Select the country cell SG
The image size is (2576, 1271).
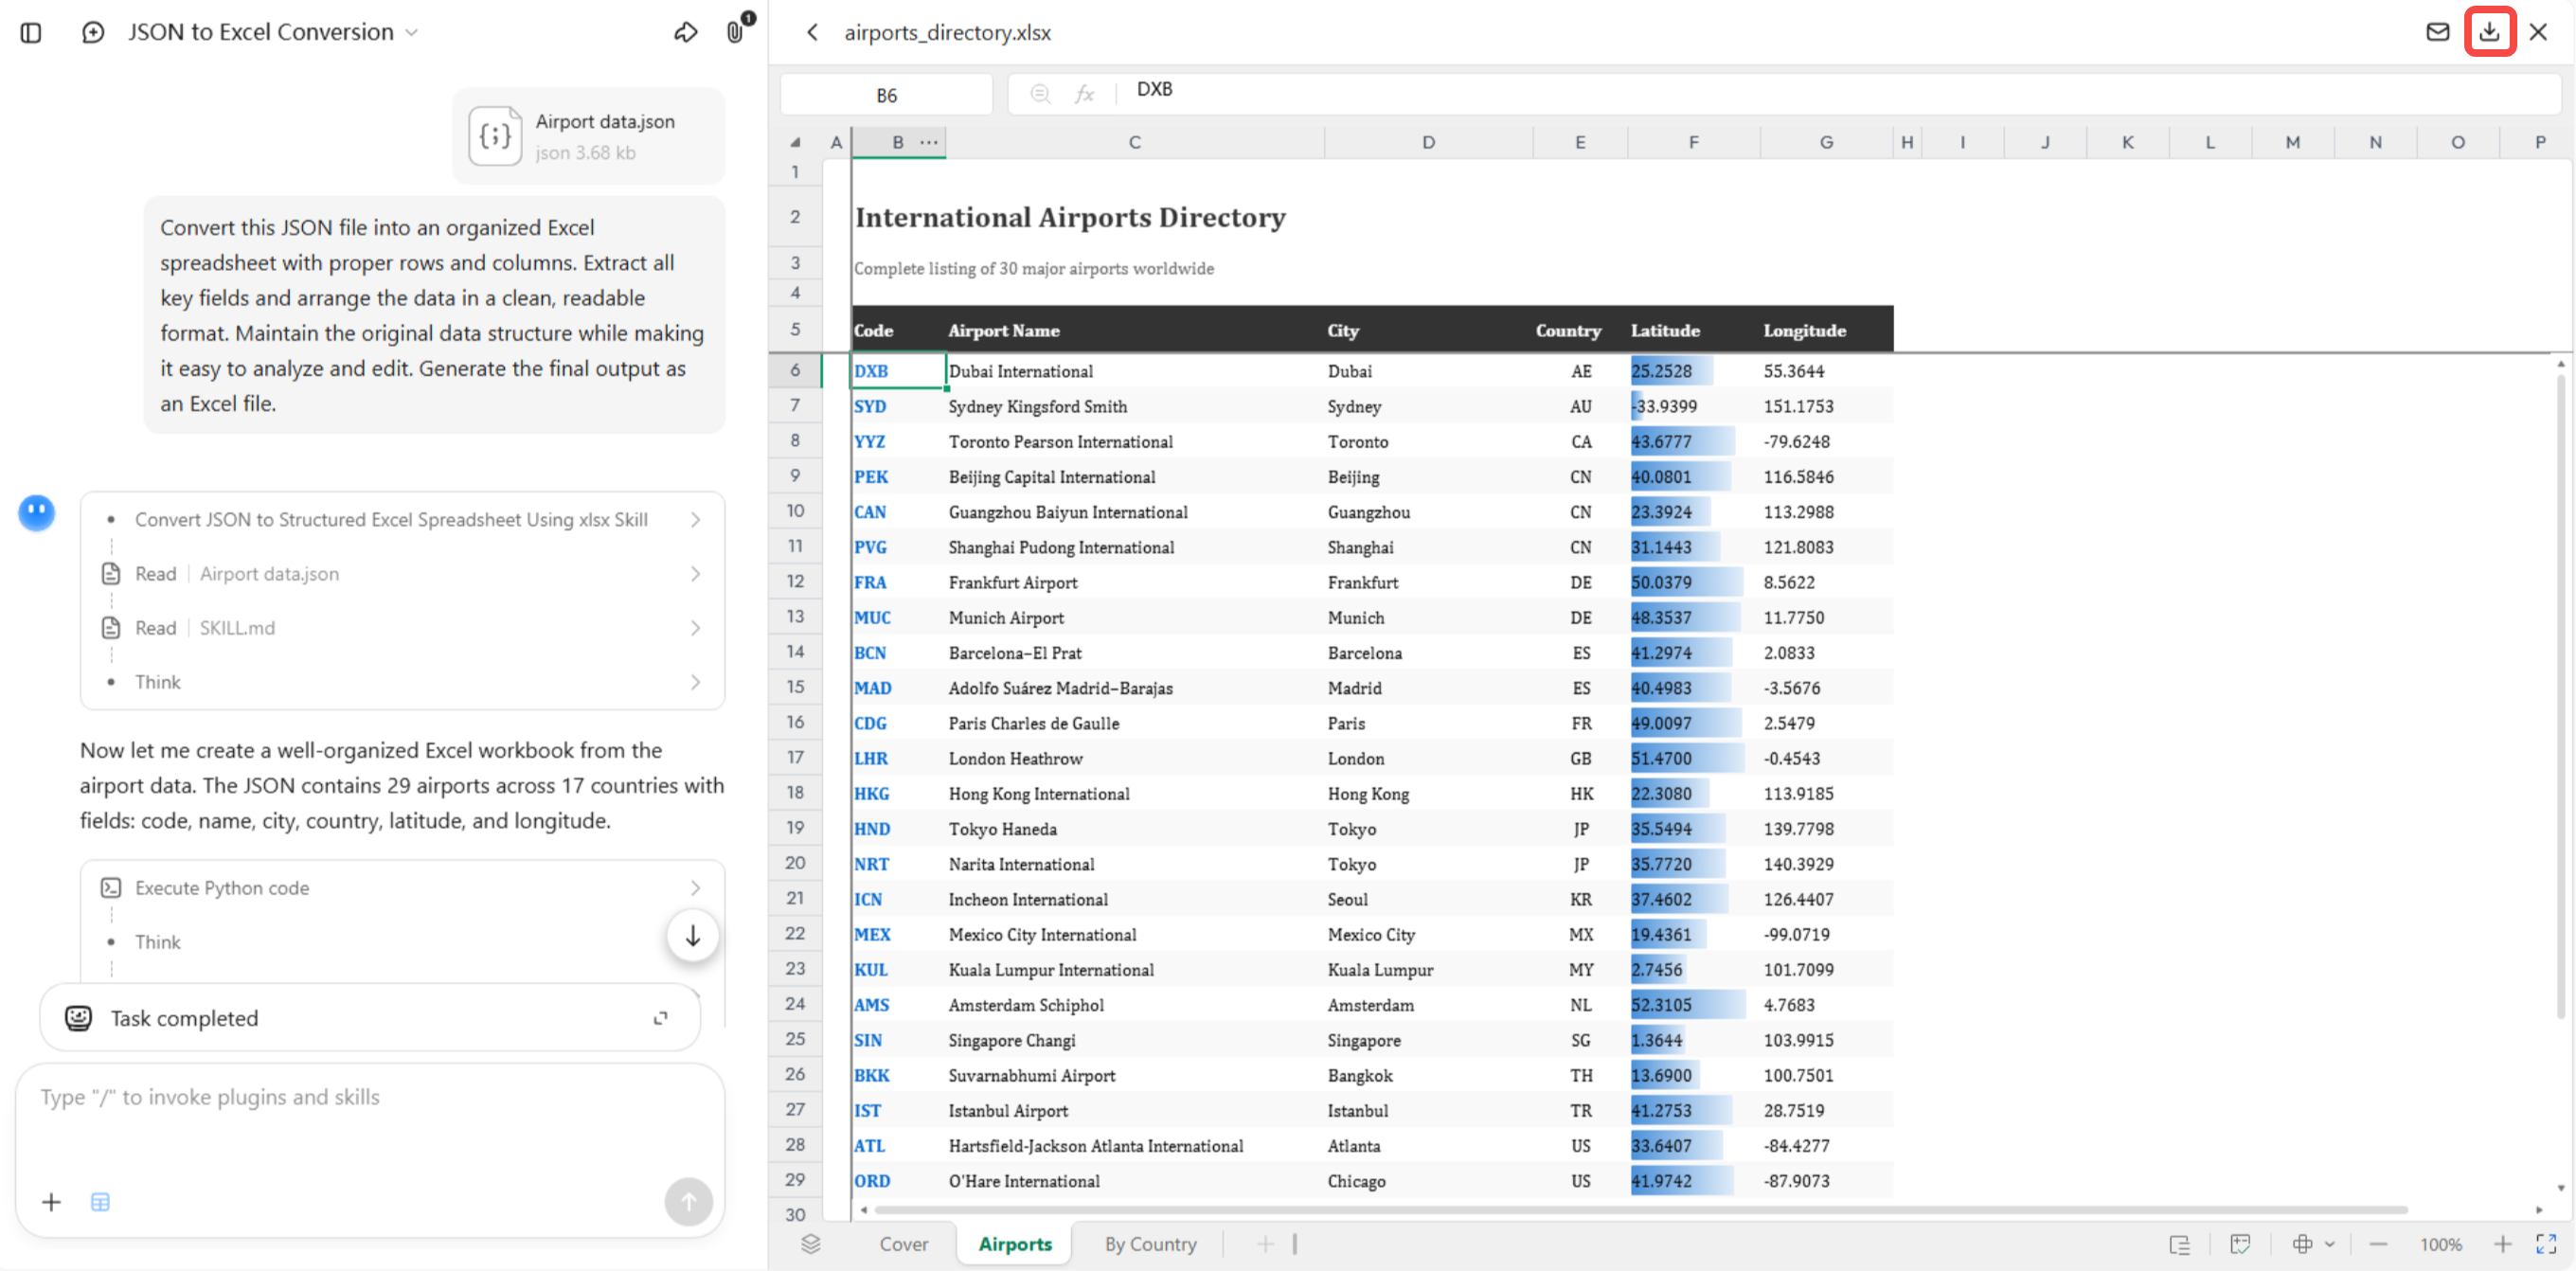(1580, 1040)
